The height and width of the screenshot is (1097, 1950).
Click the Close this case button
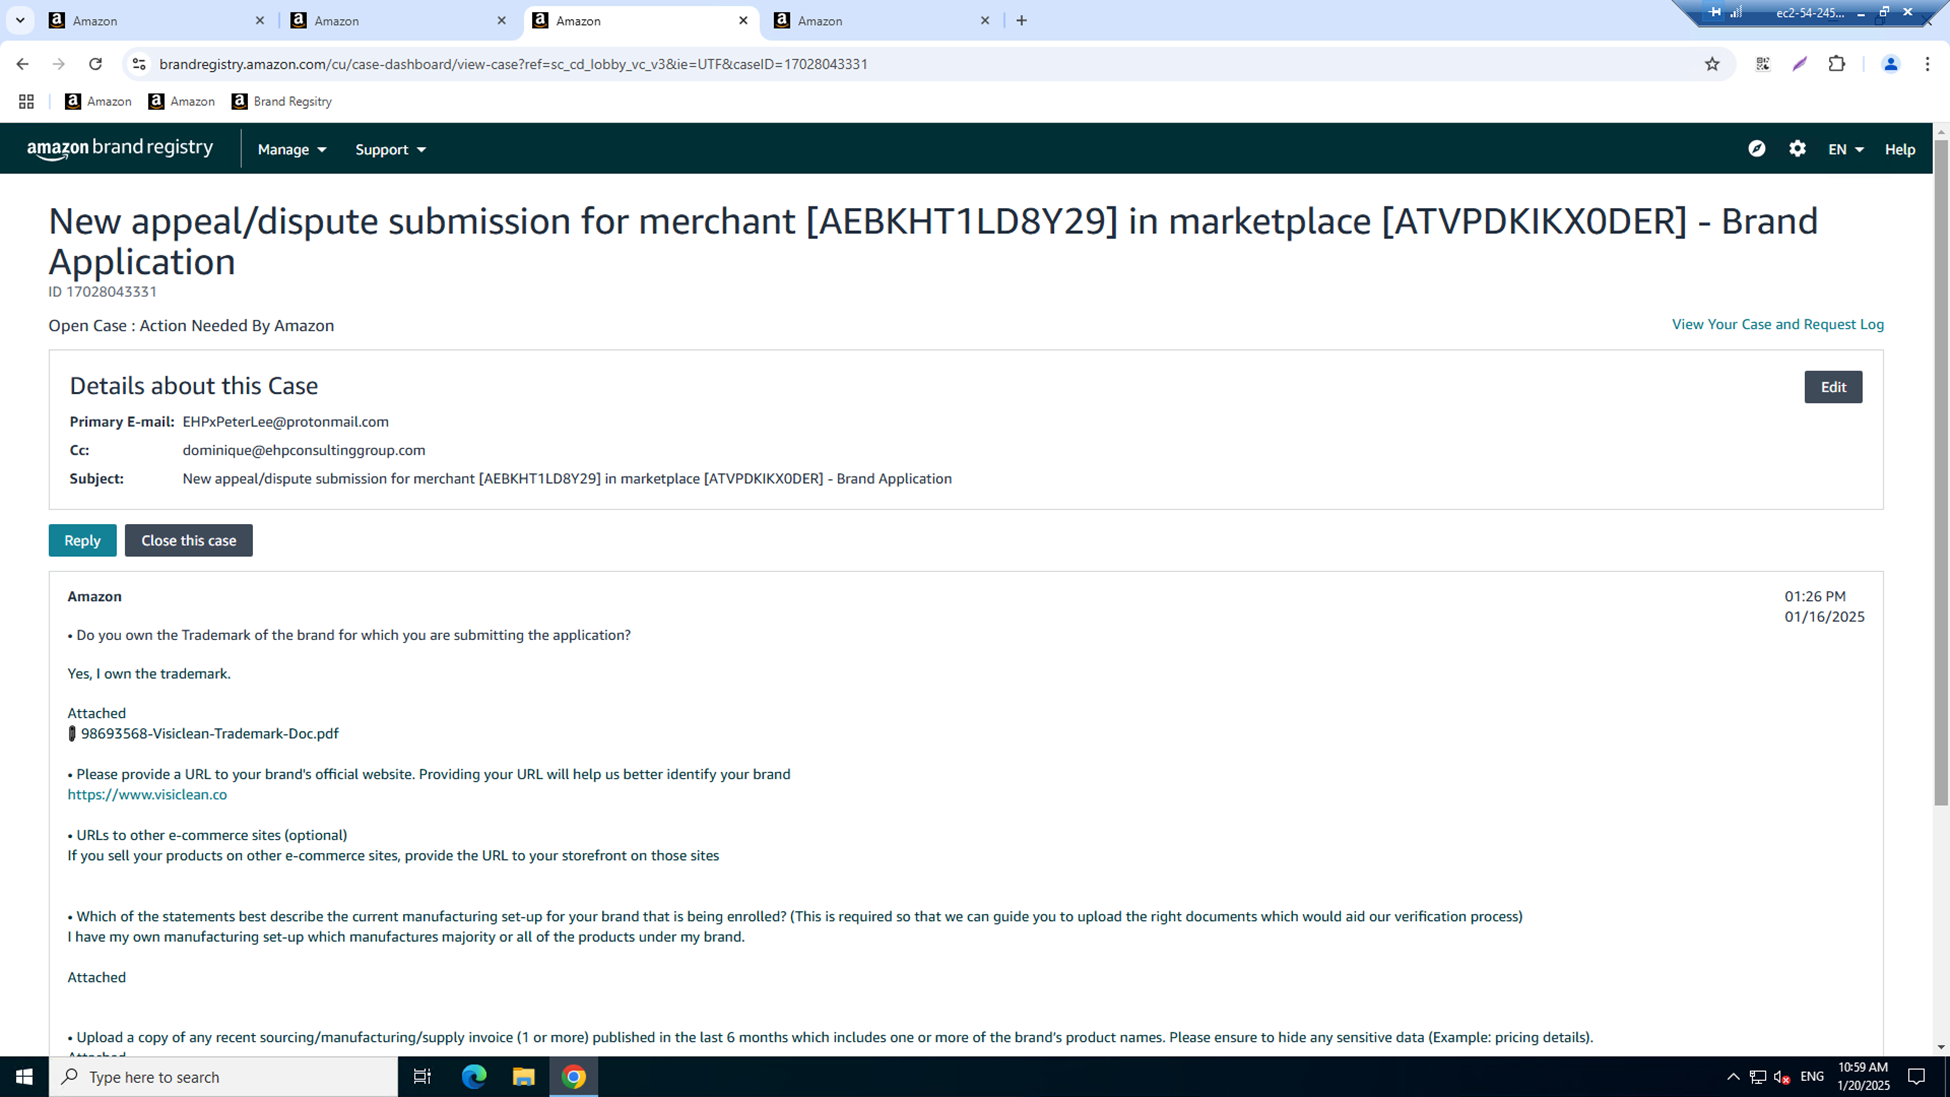(x=188, y=540)
